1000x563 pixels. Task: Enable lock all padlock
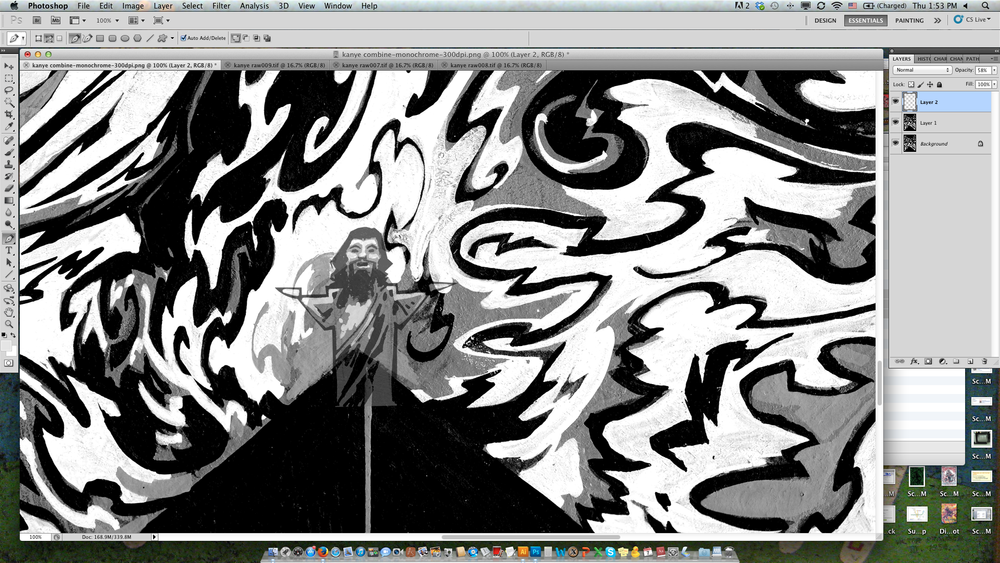pos(939,84)
